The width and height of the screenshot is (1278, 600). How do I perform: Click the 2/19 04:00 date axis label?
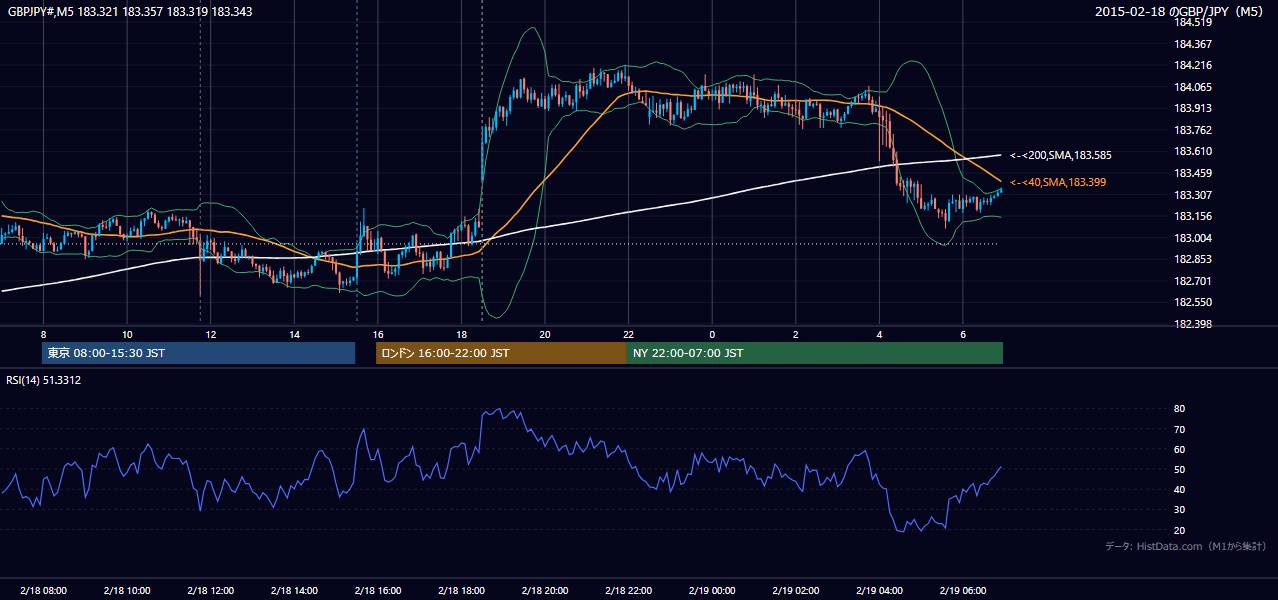pyautogui.click(x=879, y=591)
